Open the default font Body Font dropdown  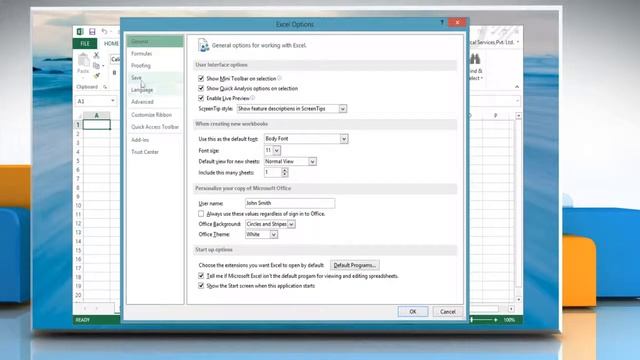tap(344, 139)
